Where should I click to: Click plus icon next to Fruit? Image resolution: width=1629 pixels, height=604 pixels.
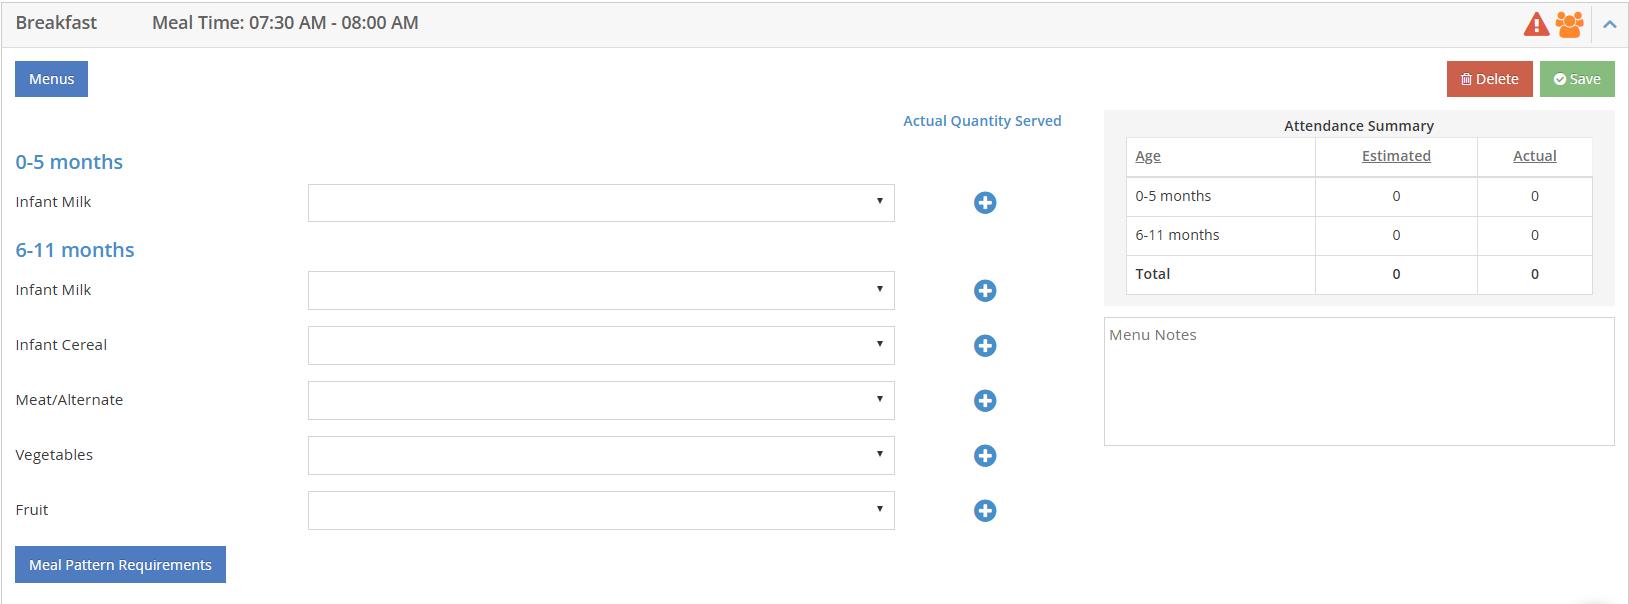click(x=985, y=511)
